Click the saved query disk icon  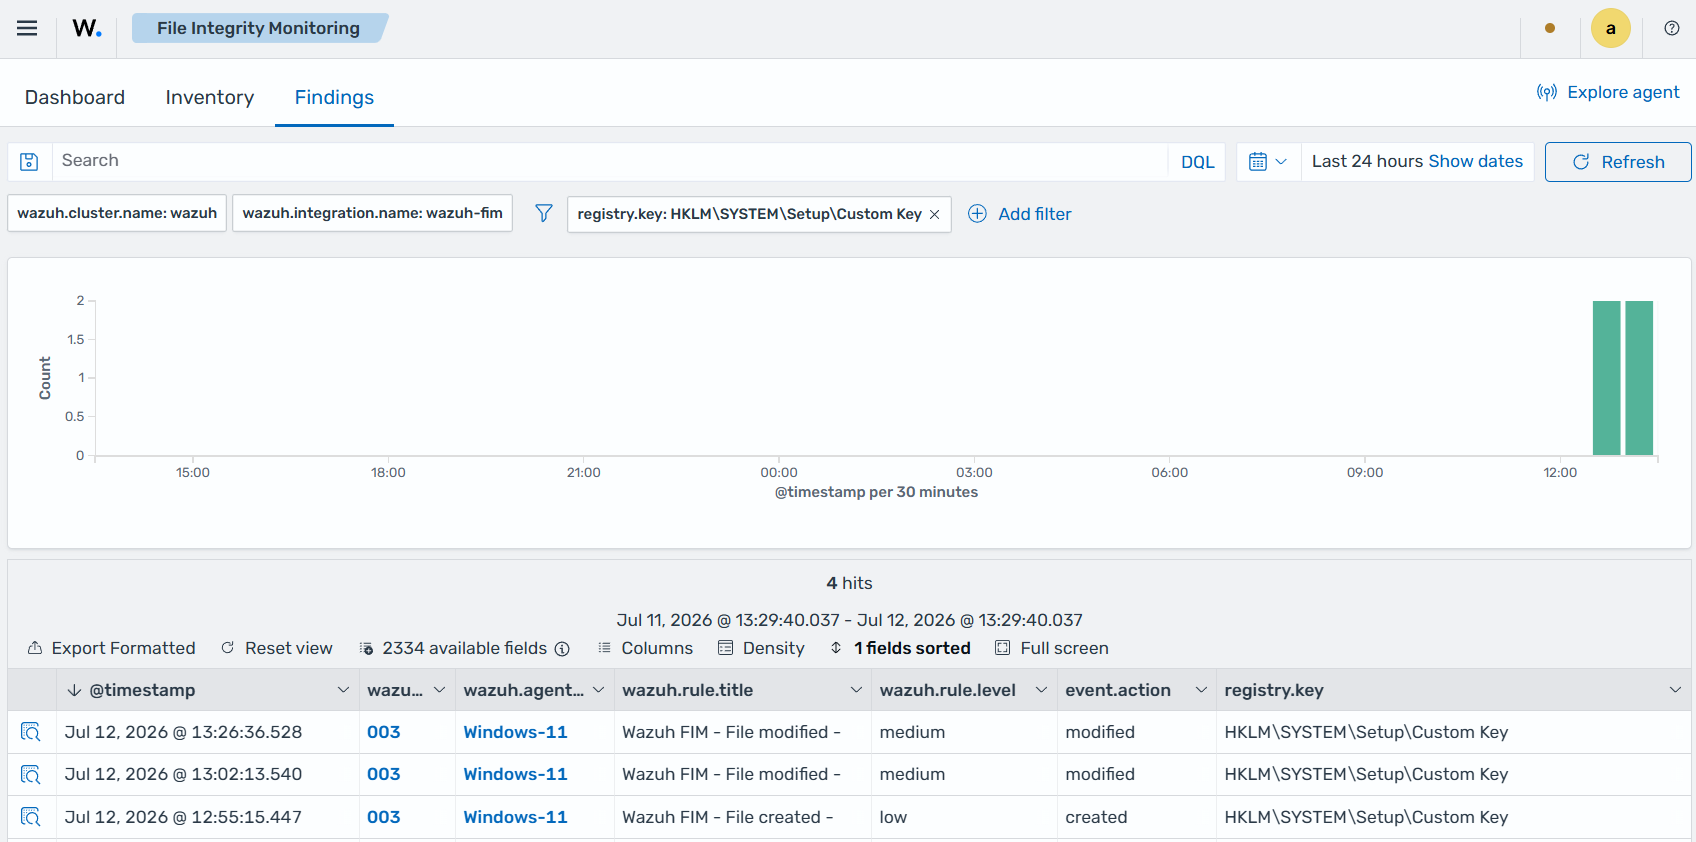click(x=30, y=161)
